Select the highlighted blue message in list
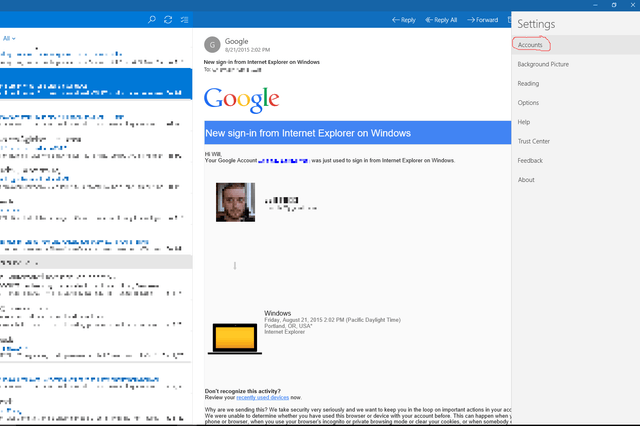This screenshot has width=640, height=426. coord(96,84)
